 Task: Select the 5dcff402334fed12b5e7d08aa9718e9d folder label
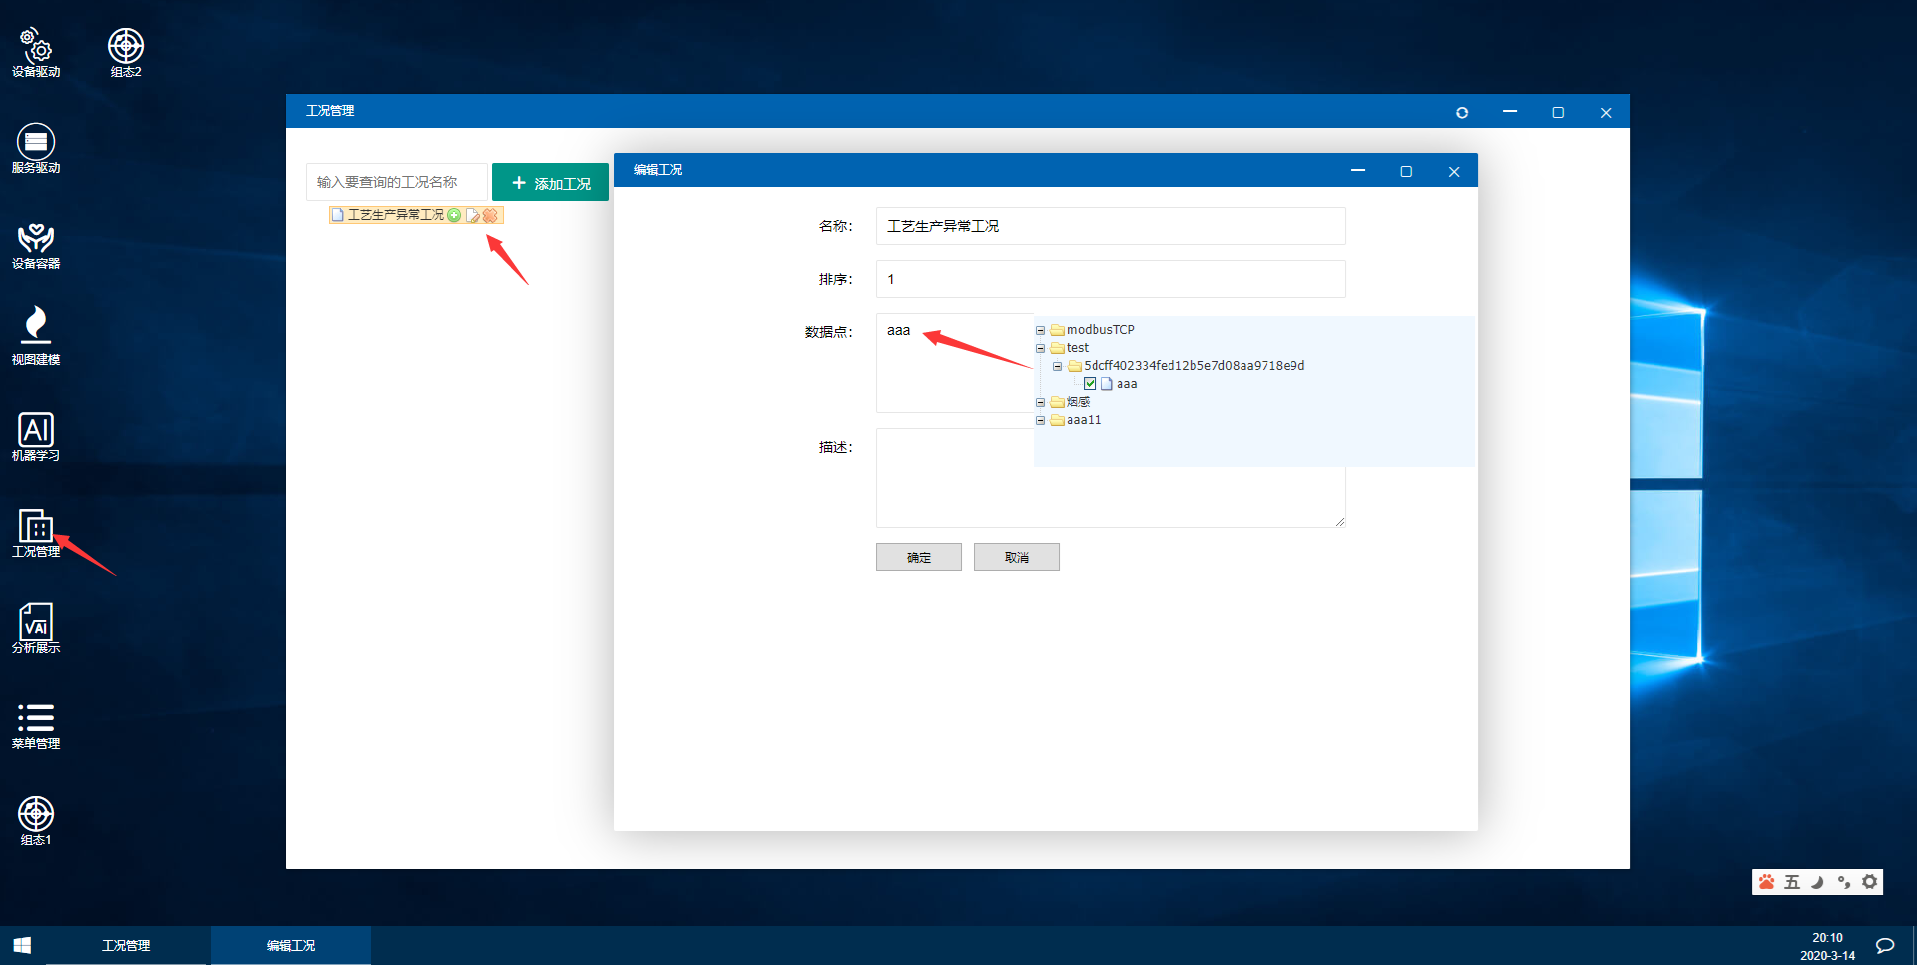1194,366
